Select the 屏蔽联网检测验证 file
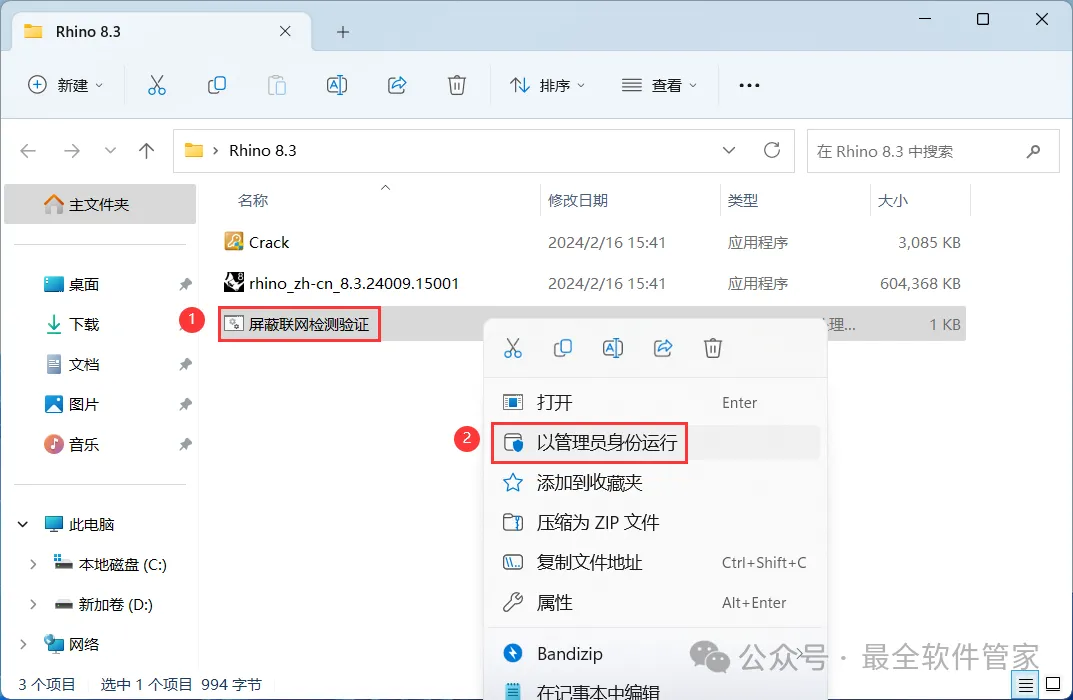 point(309,324)
